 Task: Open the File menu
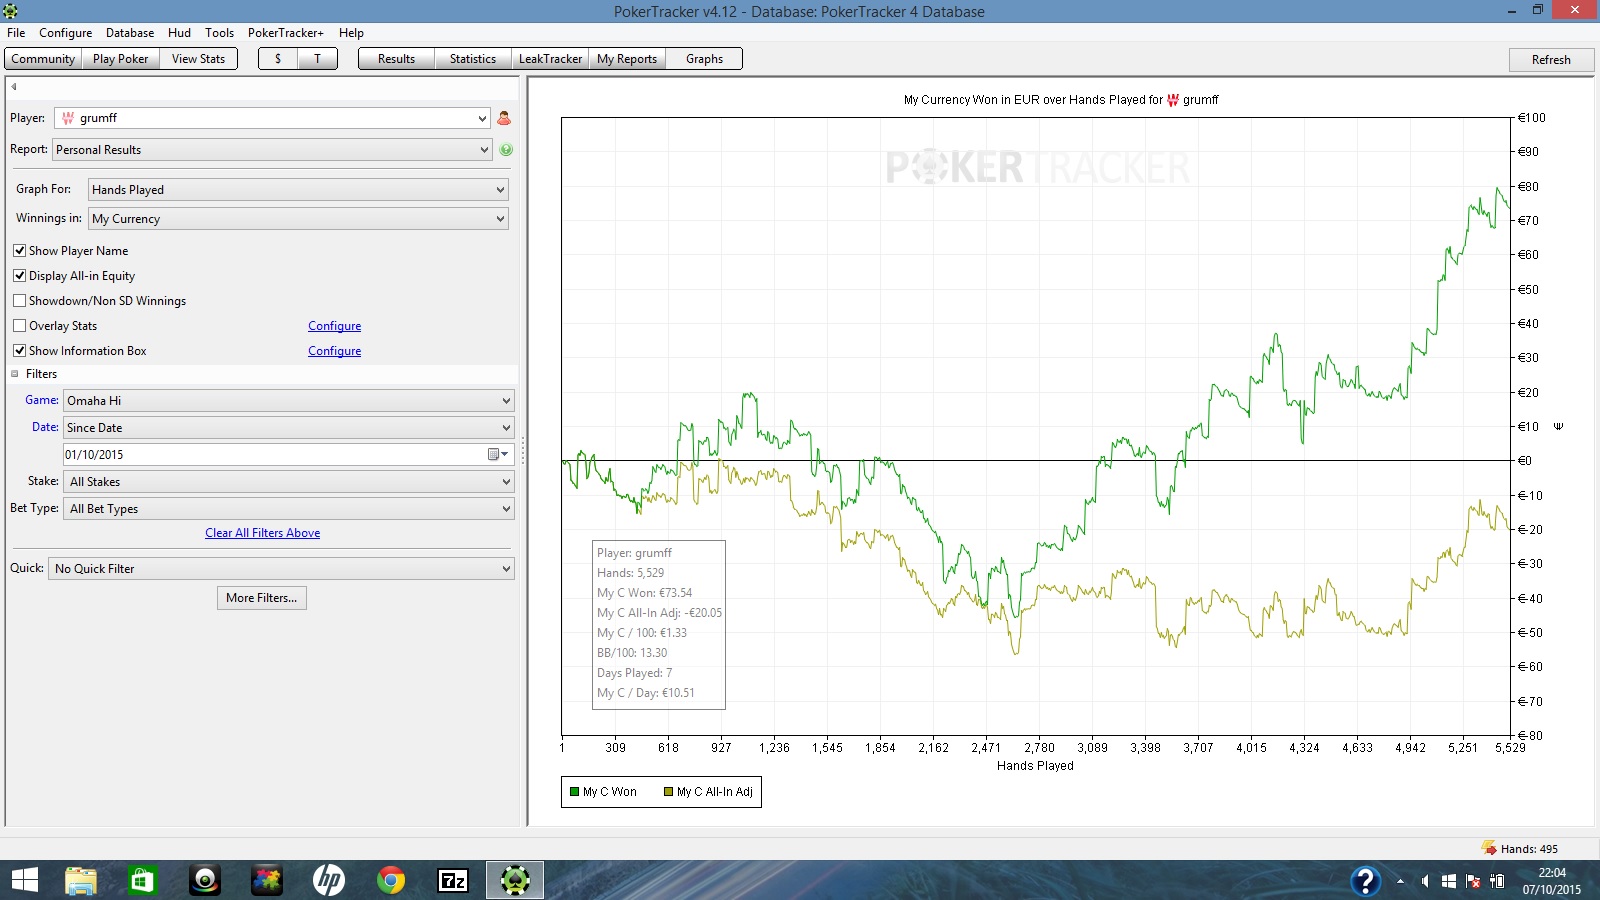click(16, 33)
